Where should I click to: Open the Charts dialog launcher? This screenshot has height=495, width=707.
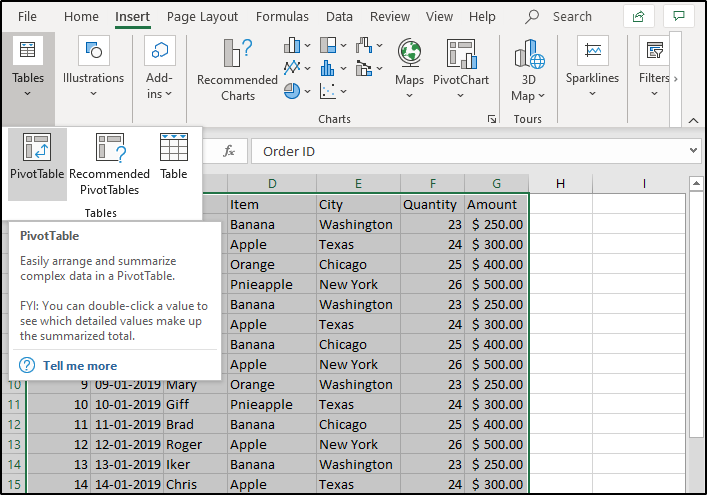tap(491, 119)
